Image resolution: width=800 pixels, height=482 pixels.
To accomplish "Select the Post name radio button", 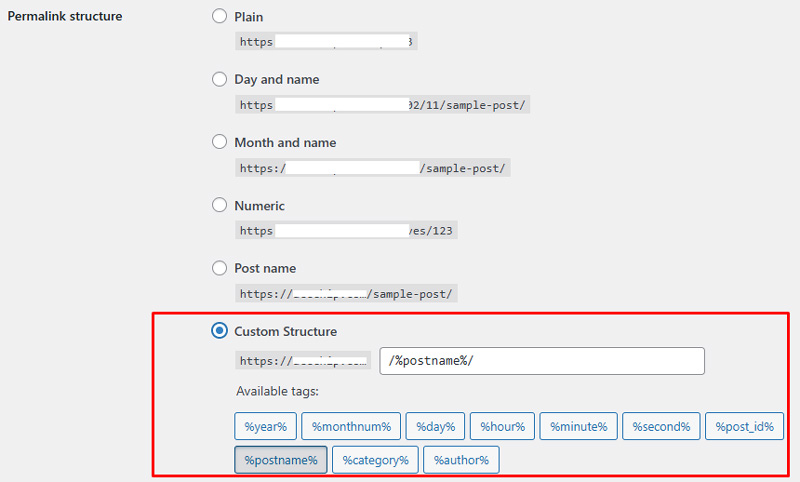I will 220,268.
